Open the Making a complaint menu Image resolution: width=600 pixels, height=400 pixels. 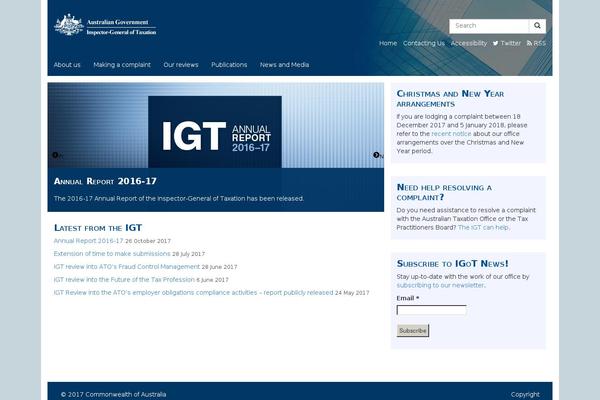[122, 65]
